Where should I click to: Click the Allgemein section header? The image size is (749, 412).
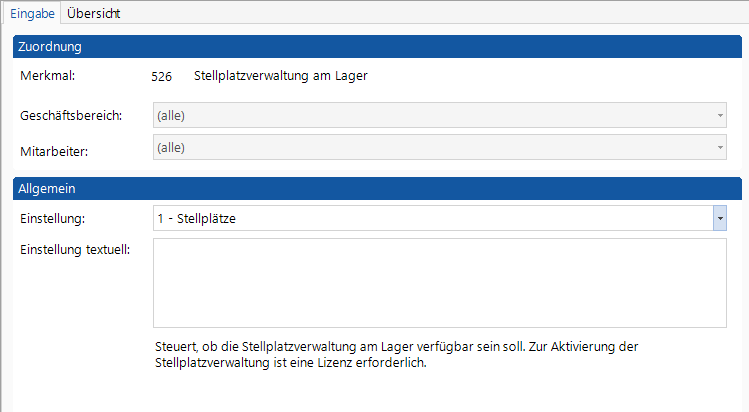377,189
